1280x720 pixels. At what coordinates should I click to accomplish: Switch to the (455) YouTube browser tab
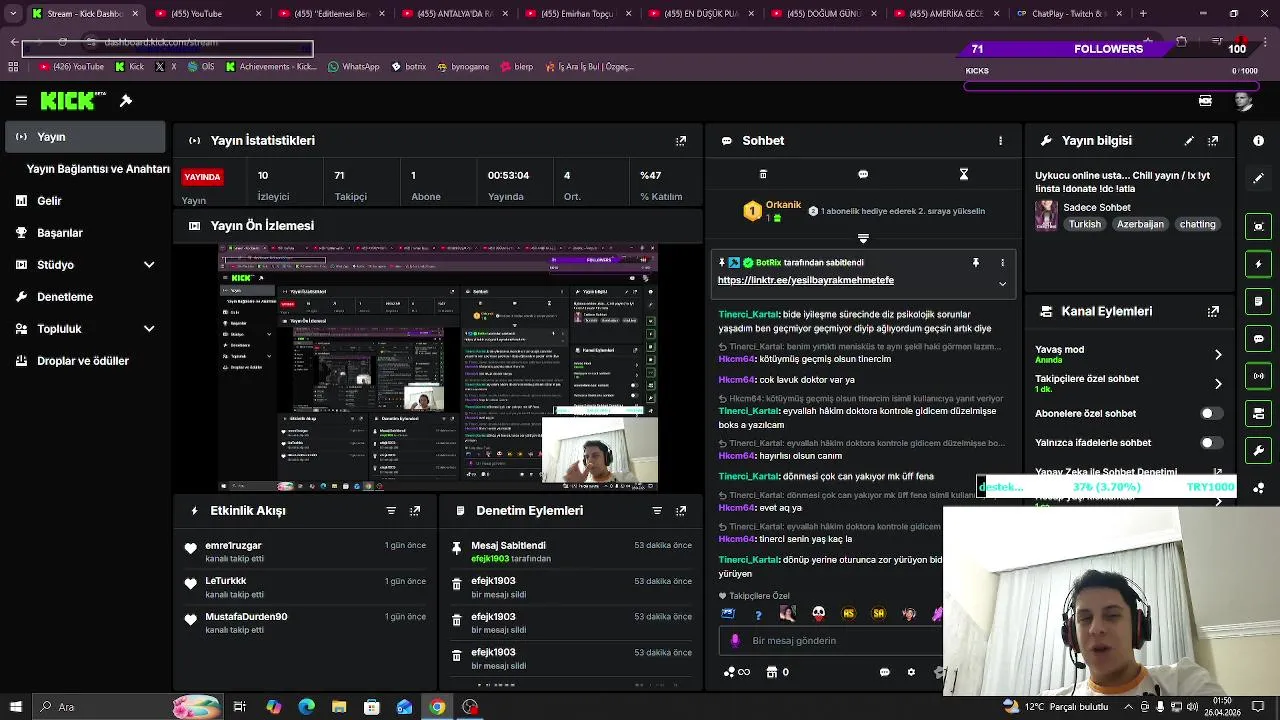pos(206,14)
